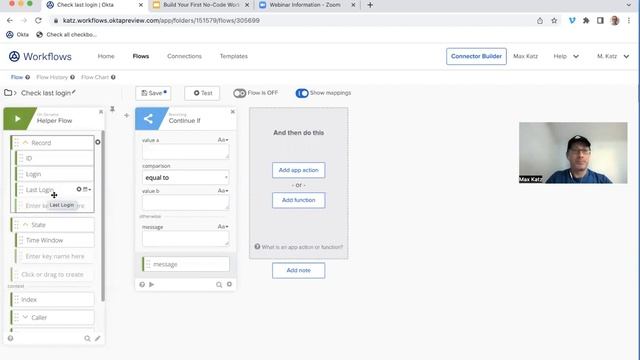Open gear settings for the Last Login field
This screenshot has height=360, width=640.
click(79, 189)
